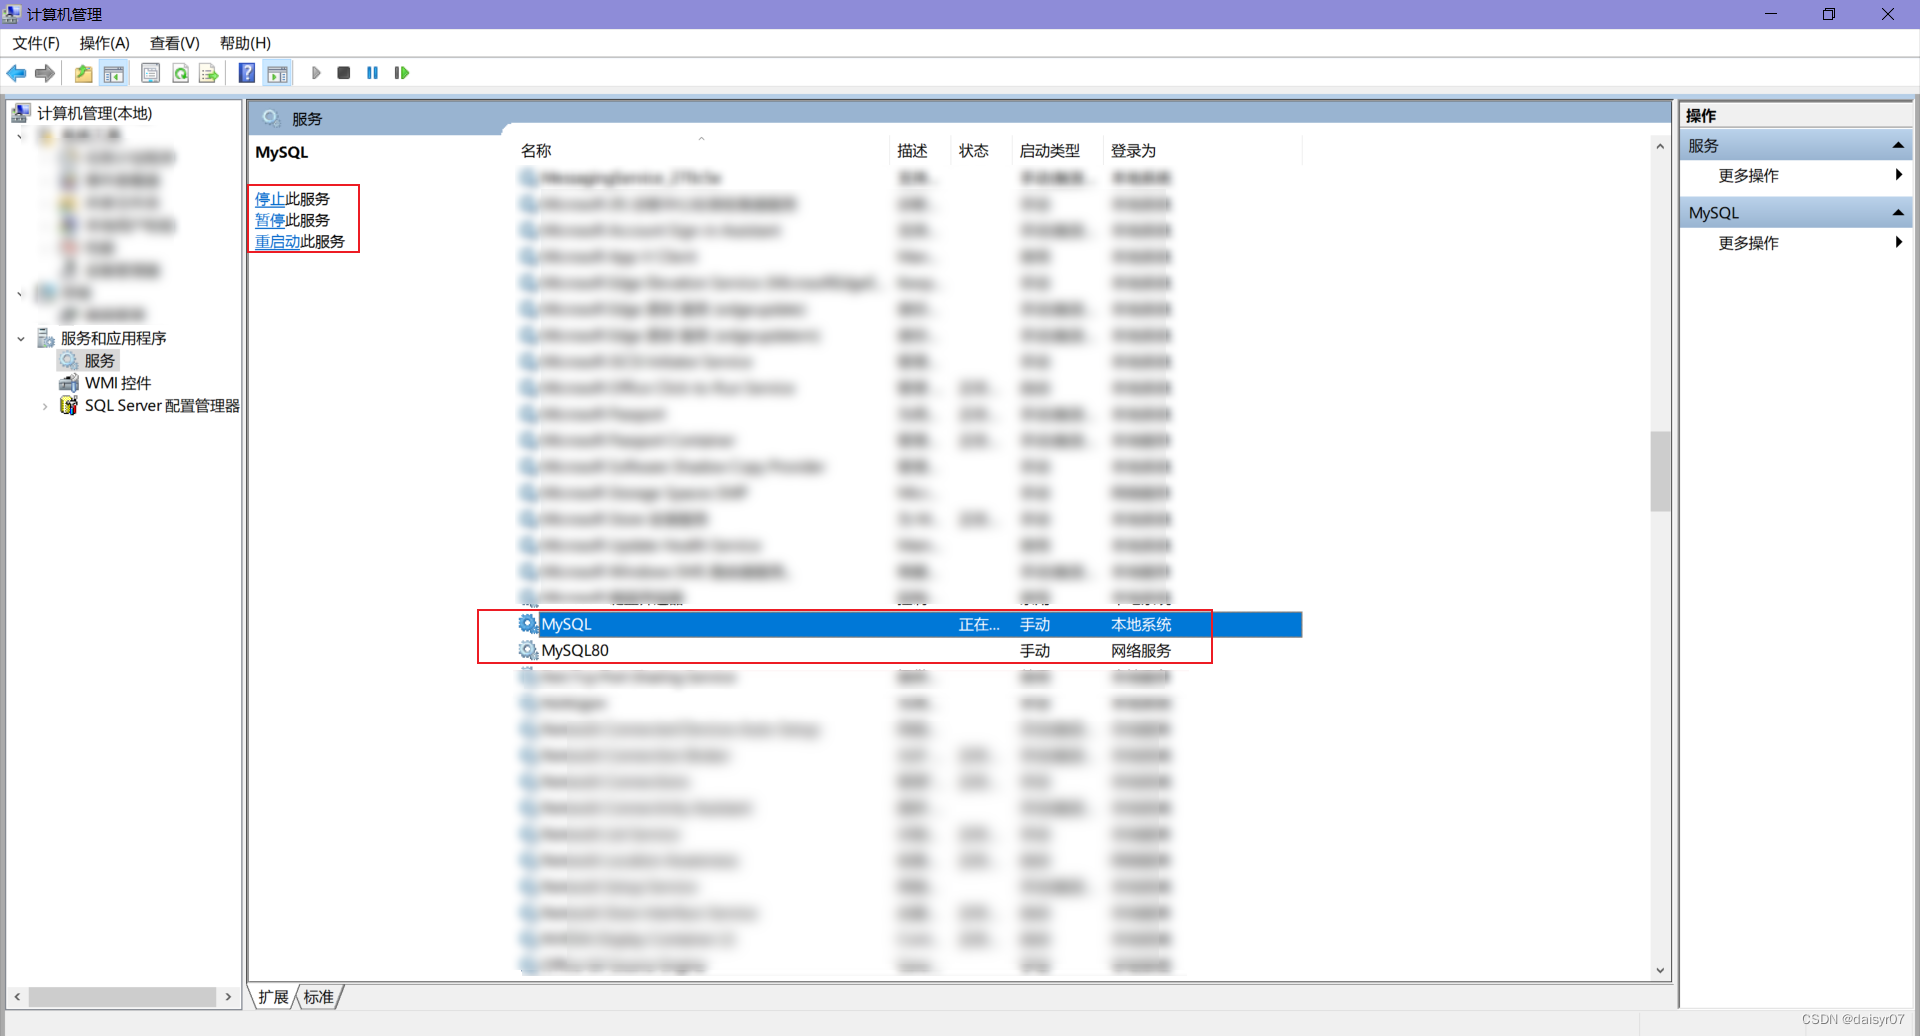Click the services list vertical scrollbar thumb
Viewport: 1920px width, 1036px height.
(1660, 471)
